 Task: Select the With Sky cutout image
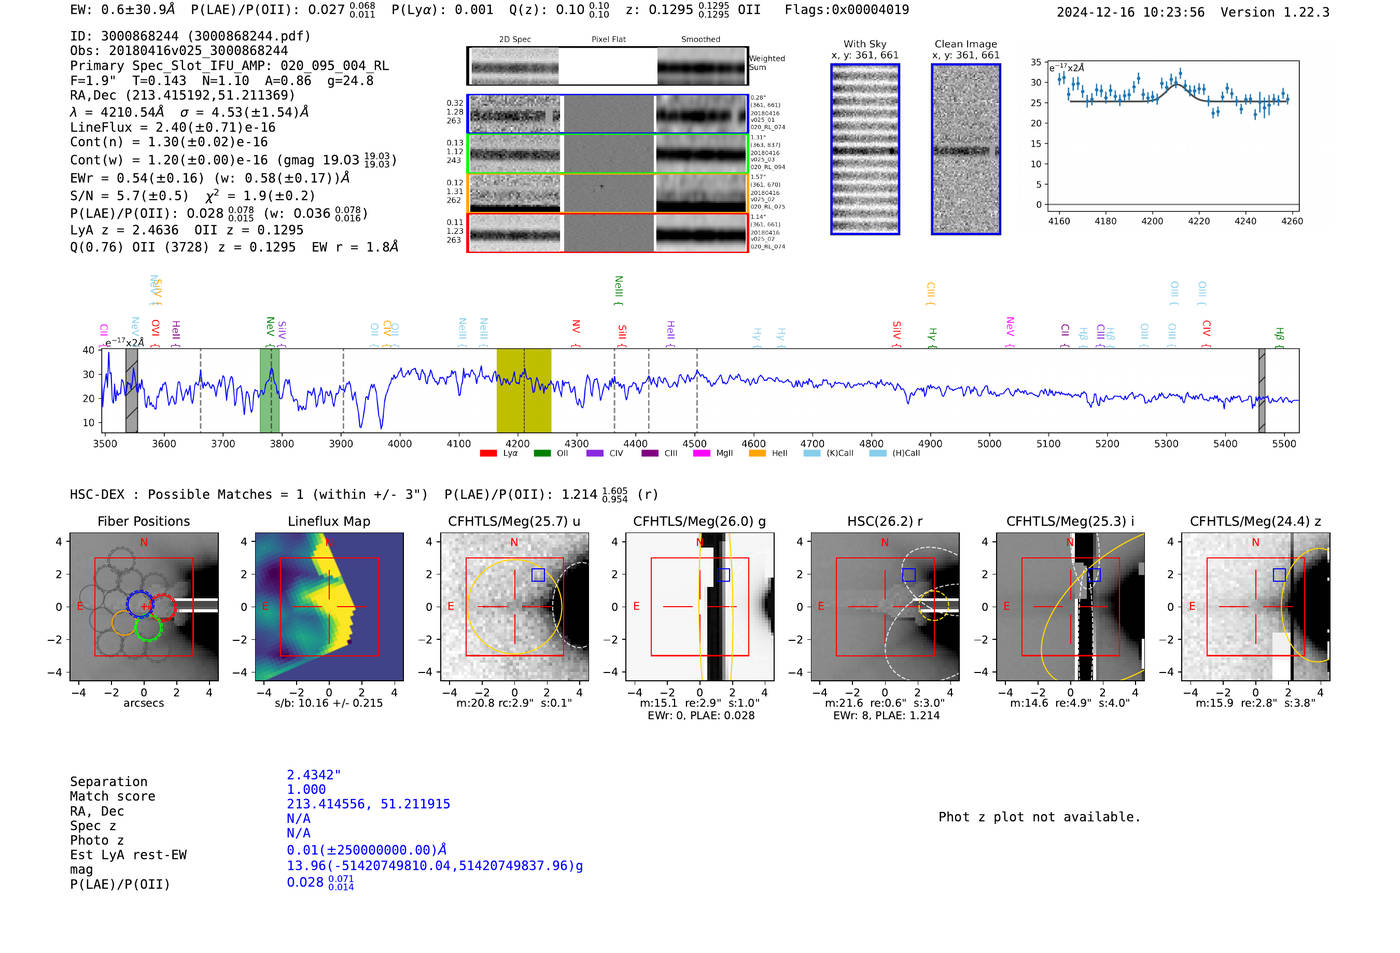pyautogui.click(x=865, y=149)
